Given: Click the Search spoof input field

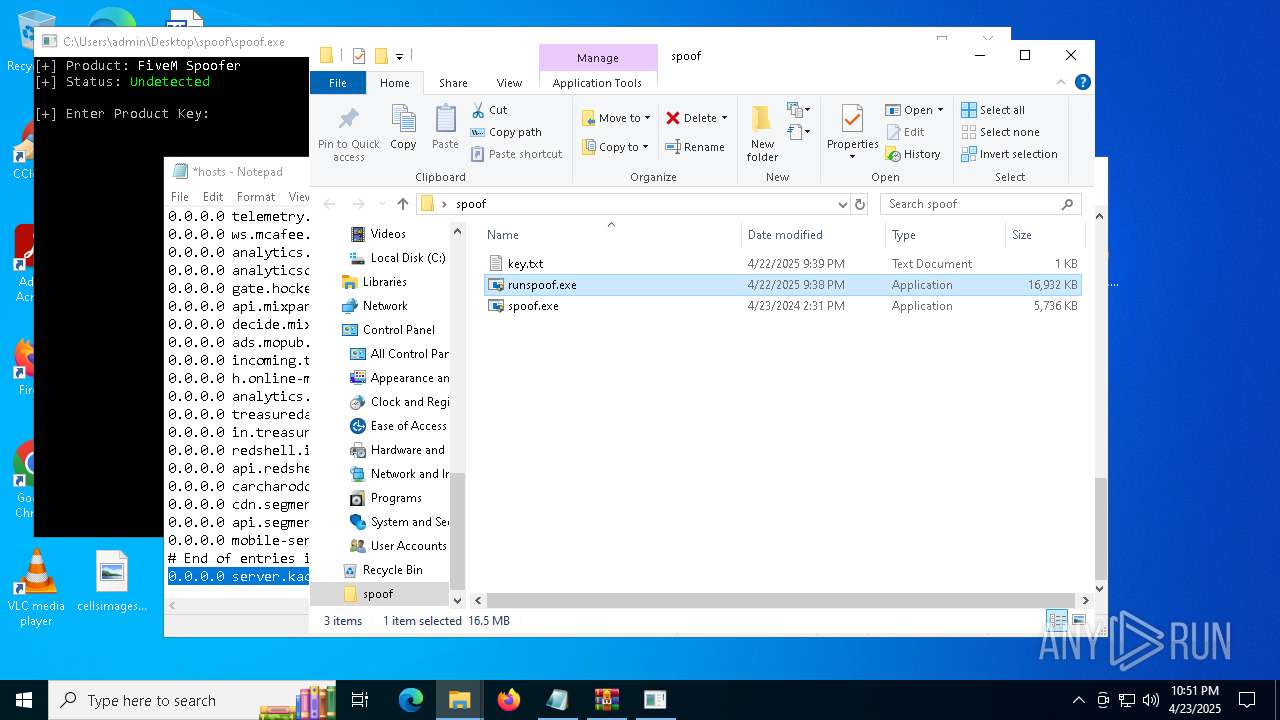Looking at the screenshot, I should [980, 204].
